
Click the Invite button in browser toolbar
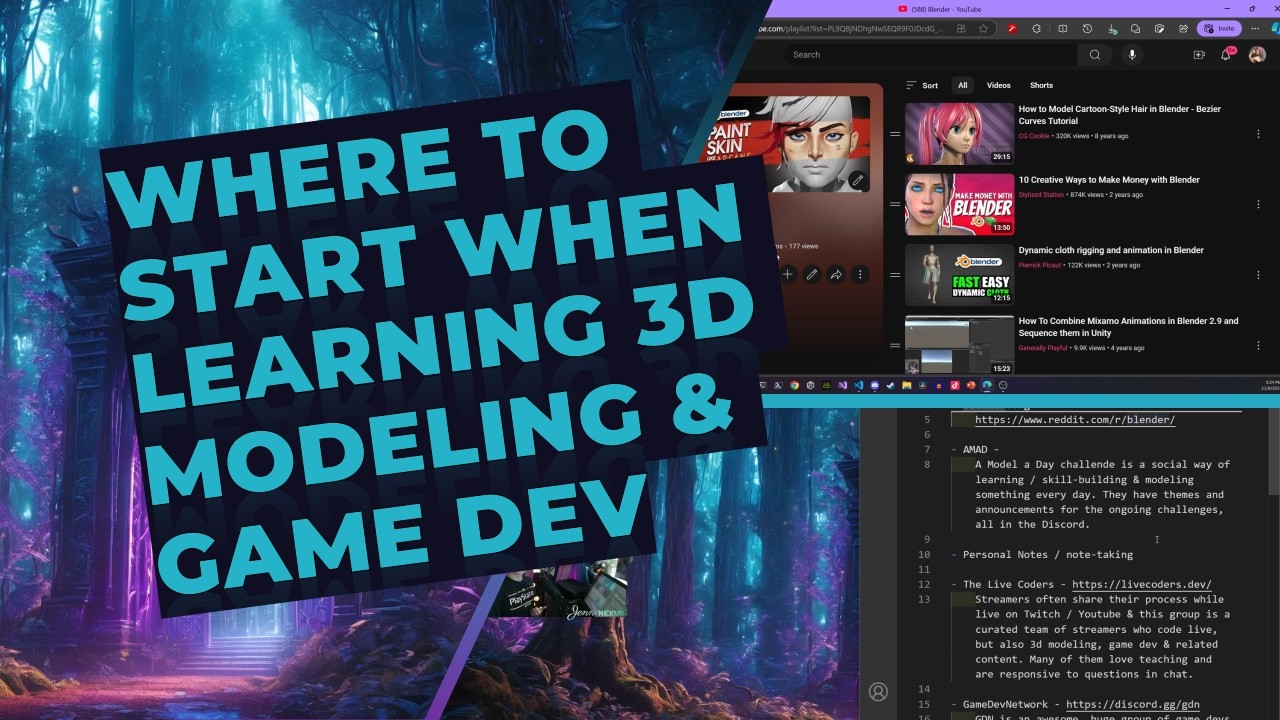tap(1219, 29)
